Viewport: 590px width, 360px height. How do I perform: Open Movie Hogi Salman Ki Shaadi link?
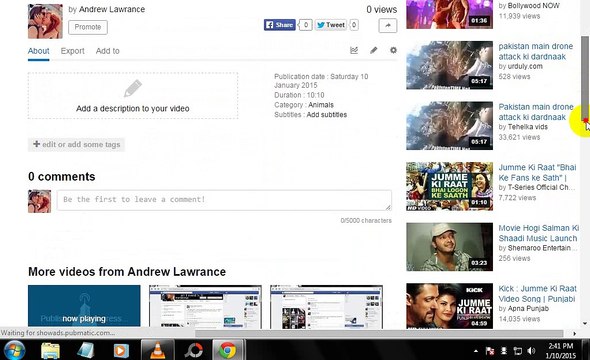click(538, 233)
